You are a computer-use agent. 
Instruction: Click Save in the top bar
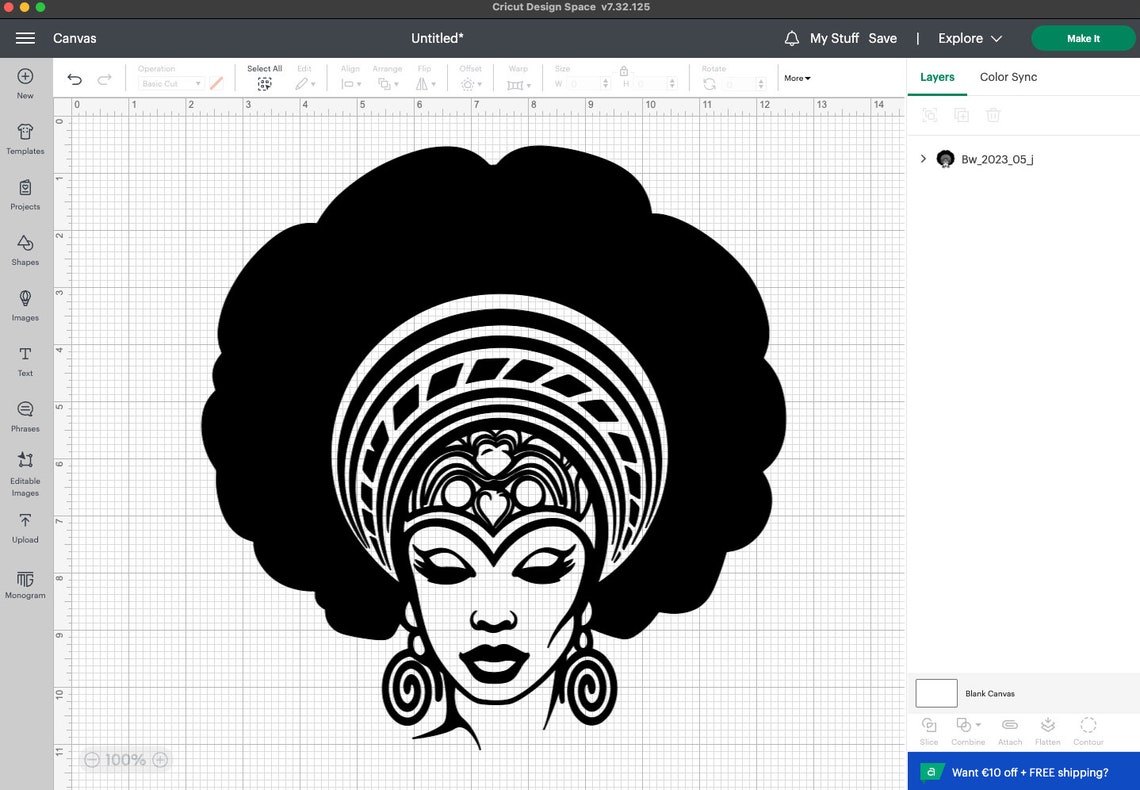click(x=883, y=38)
